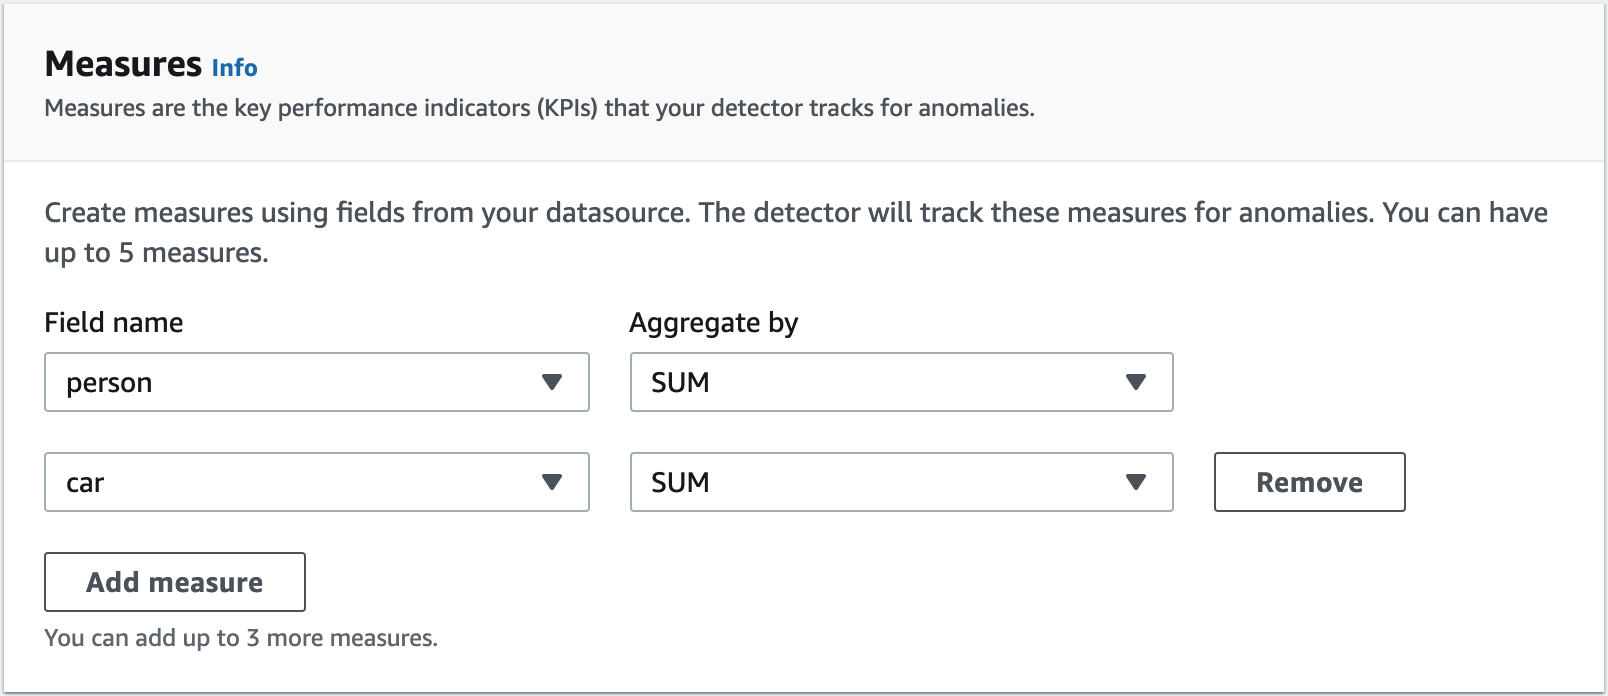Click the 'car' value text in second dropdown
This screenshot has height=696, width=1608.
(x=85, y=483)
